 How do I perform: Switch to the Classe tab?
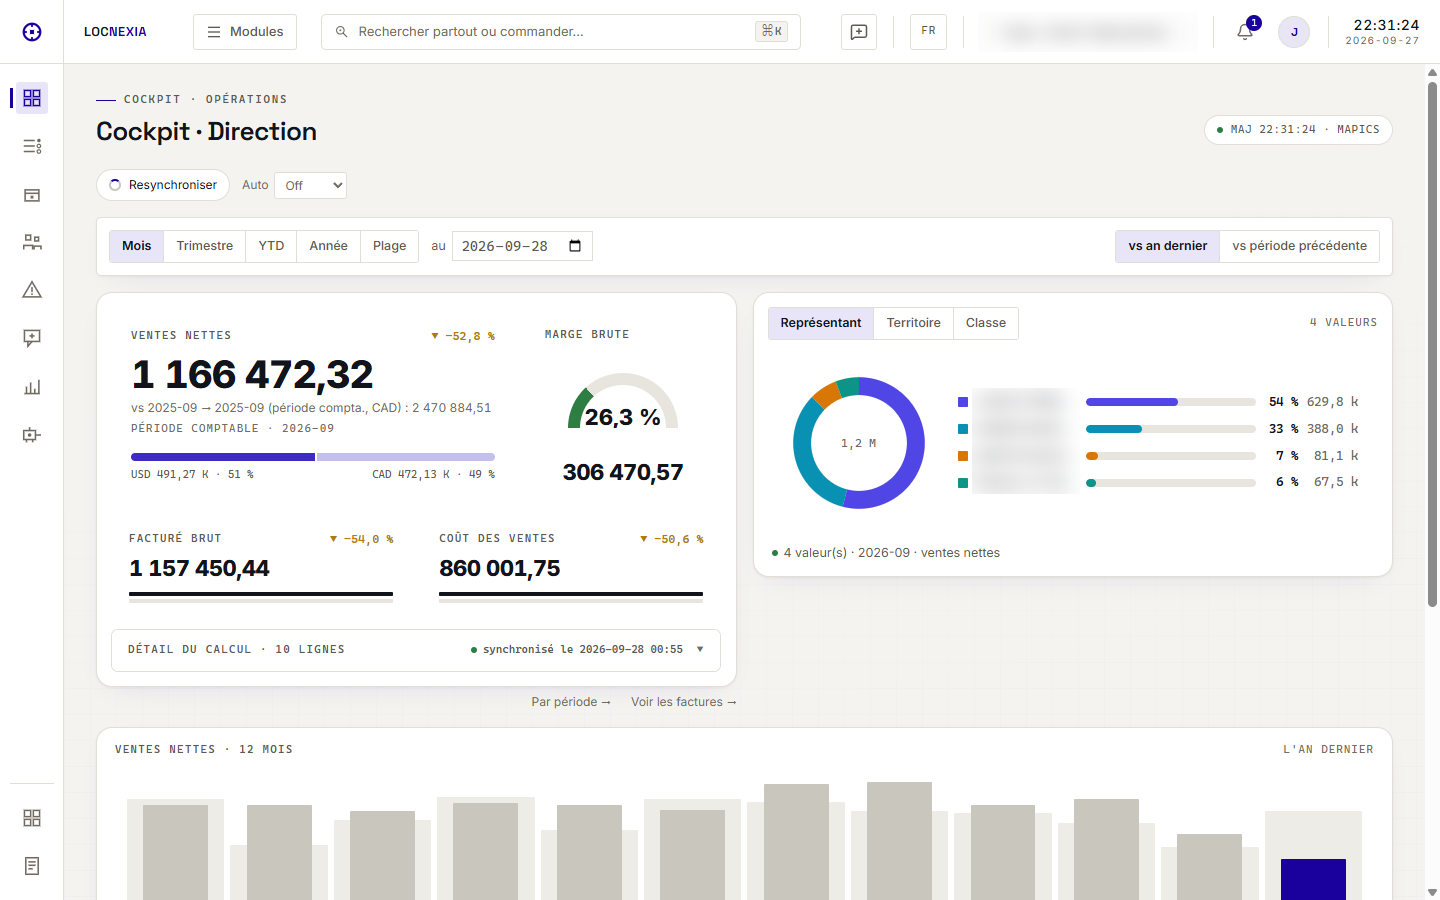[x=986, y=323]
